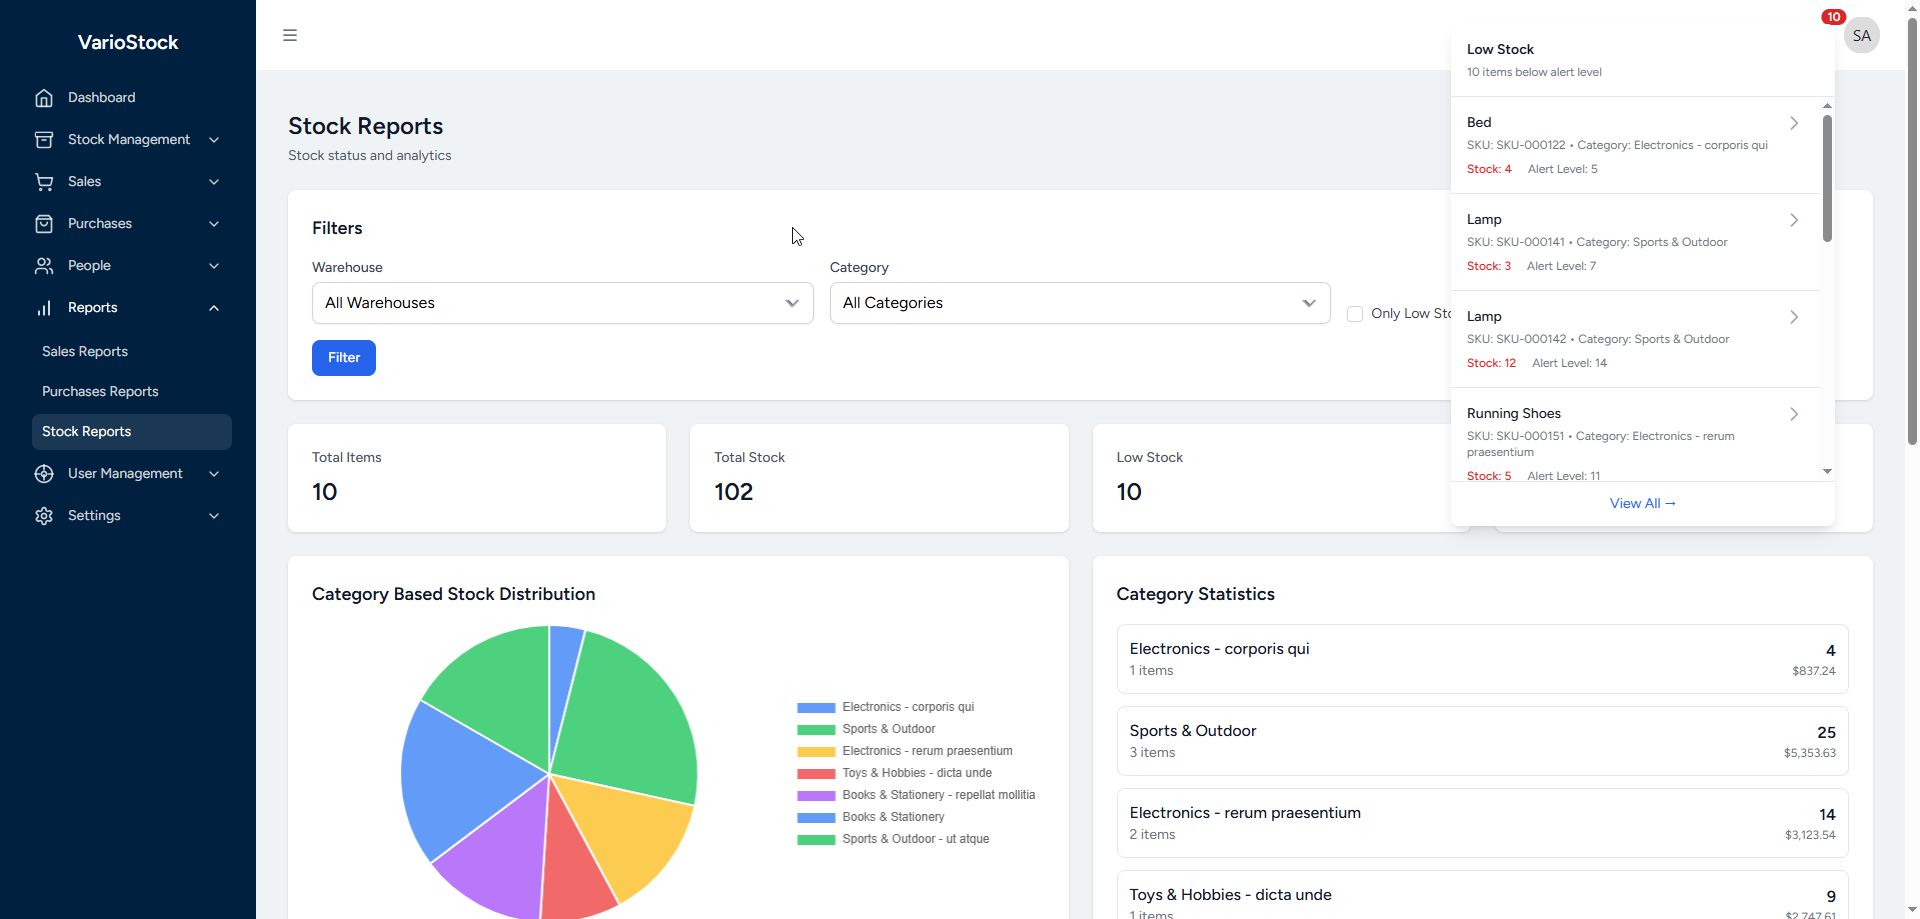Go to Dashboard in the sidebar
1920x919 pixels.
(128, 98)
